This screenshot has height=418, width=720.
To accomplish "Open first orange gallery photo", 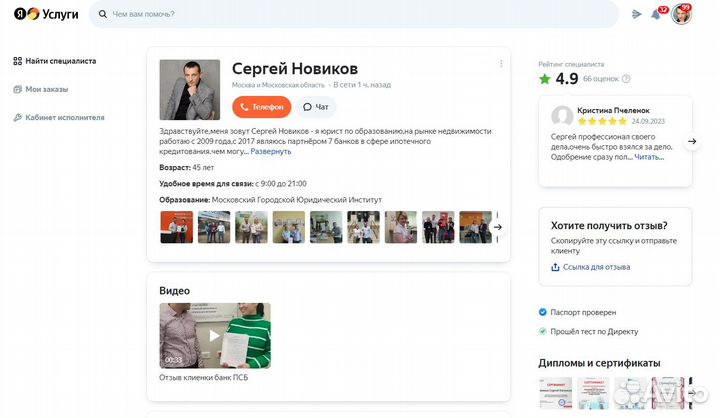I will (177, 227).
